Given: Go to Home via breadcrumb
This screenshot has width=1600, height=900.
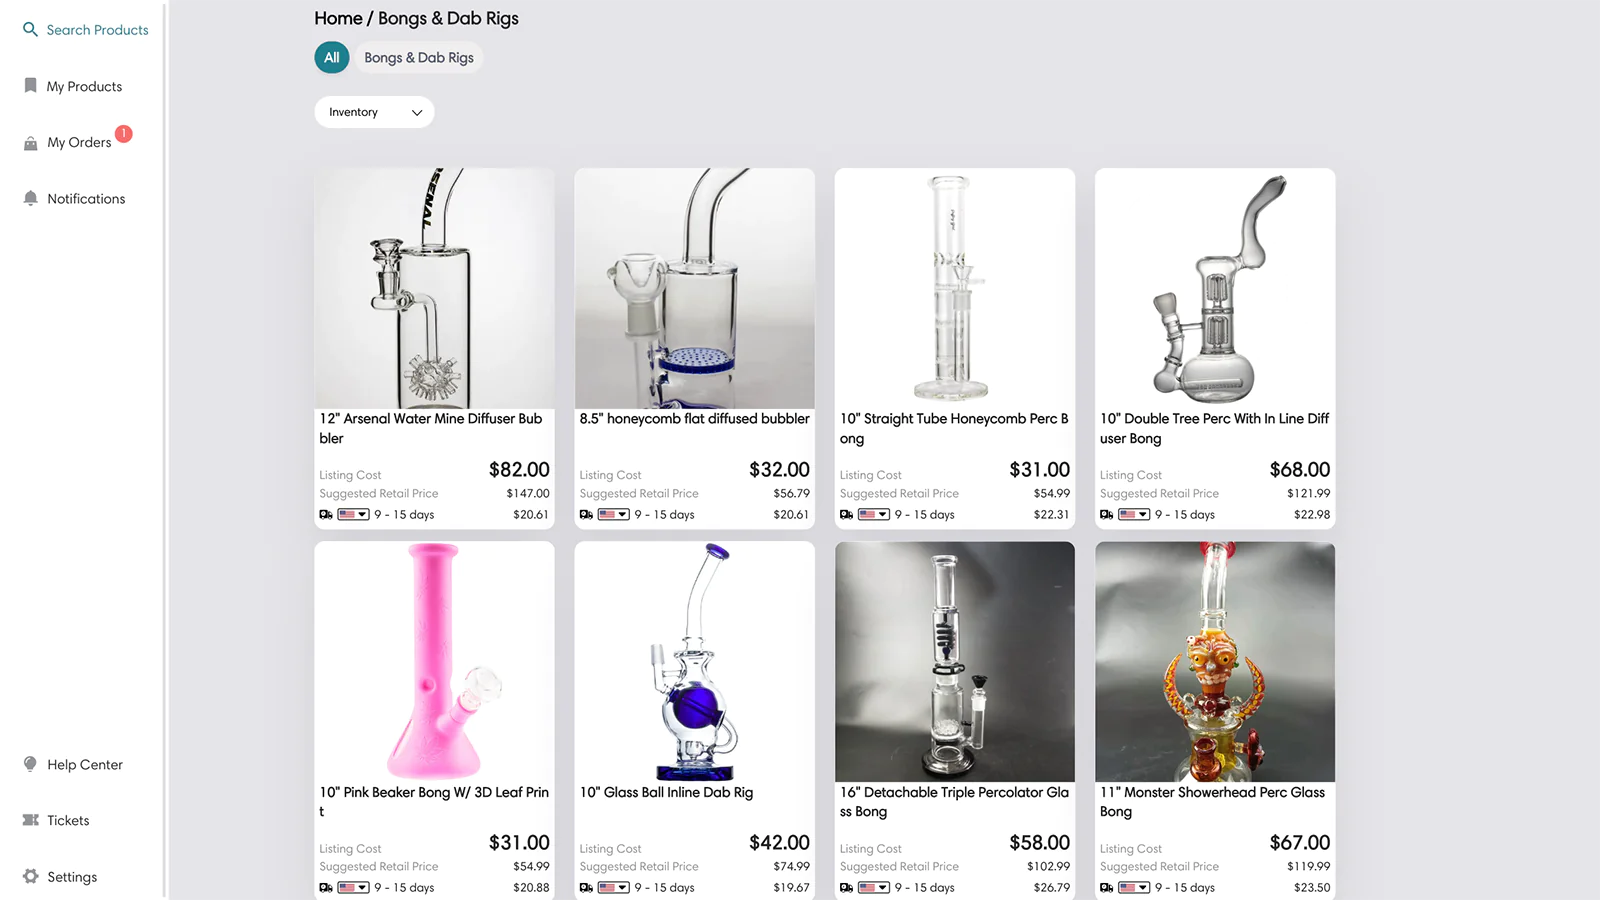Looking at the screenshot, I should (x=338, y=18).
